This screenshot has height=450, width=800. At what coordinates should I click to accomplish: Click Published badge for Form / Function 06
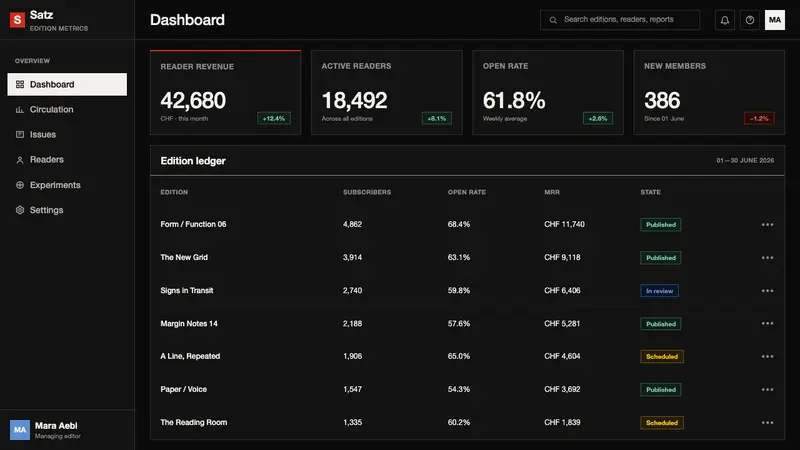point(661,224)
